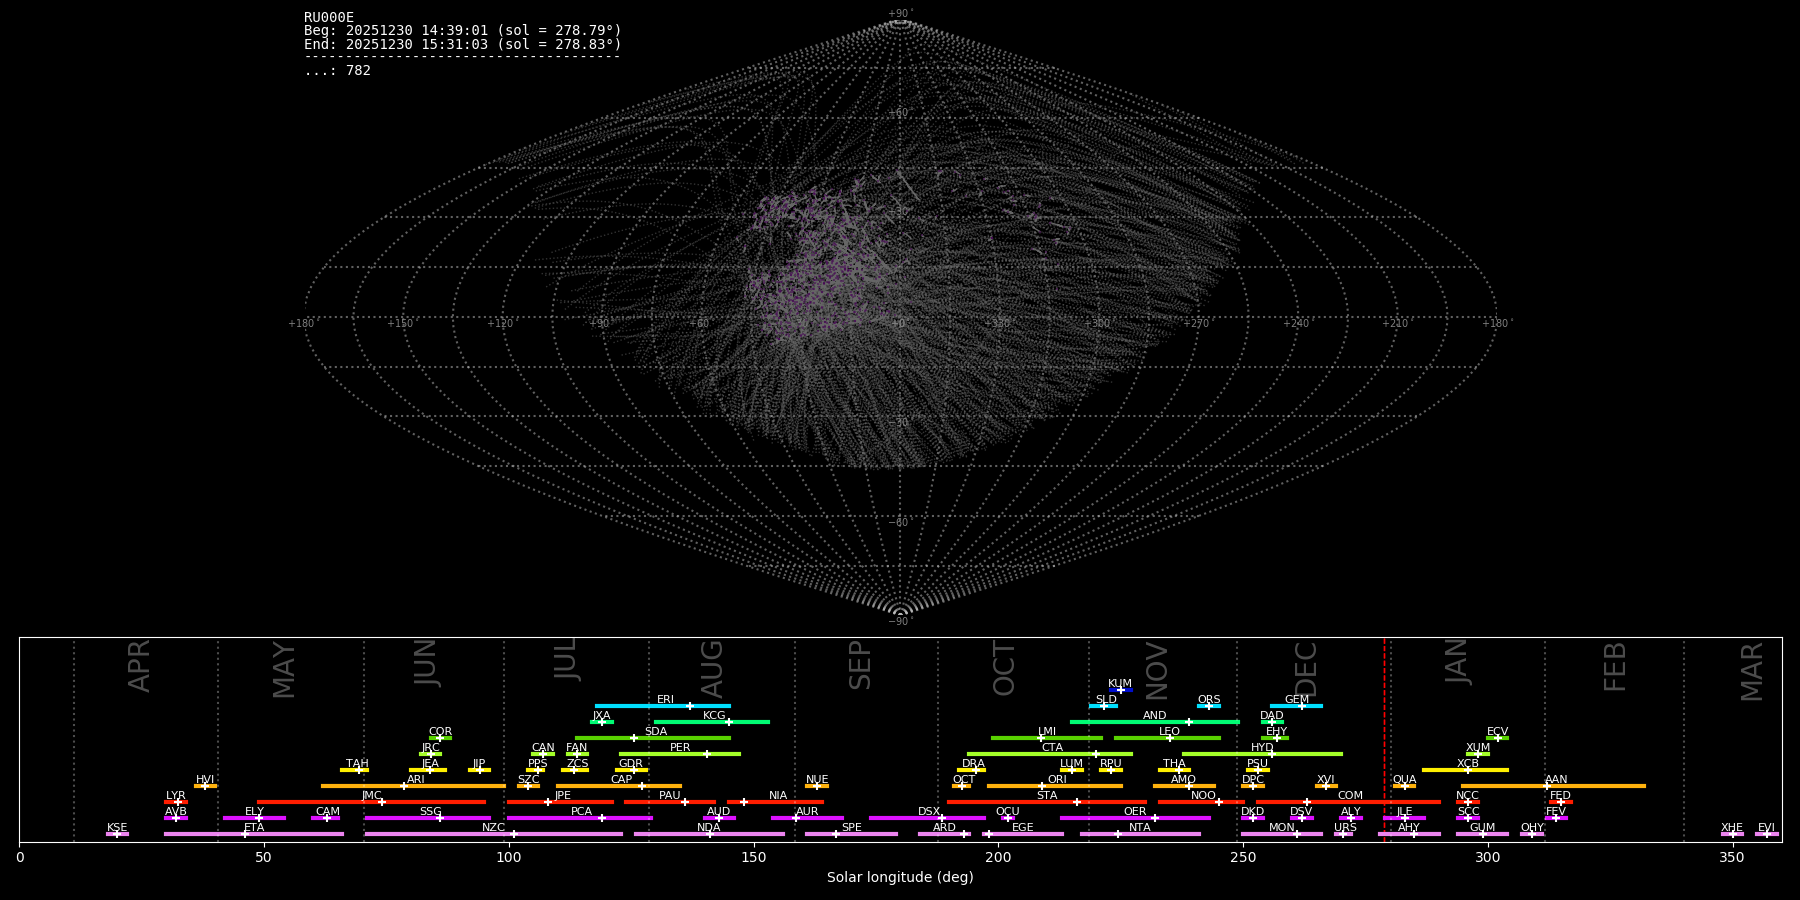This screenshot has width=1800, height=900.
Task: Select the ERI shower label
Action: pyautogui.click(x=666, y=700)
